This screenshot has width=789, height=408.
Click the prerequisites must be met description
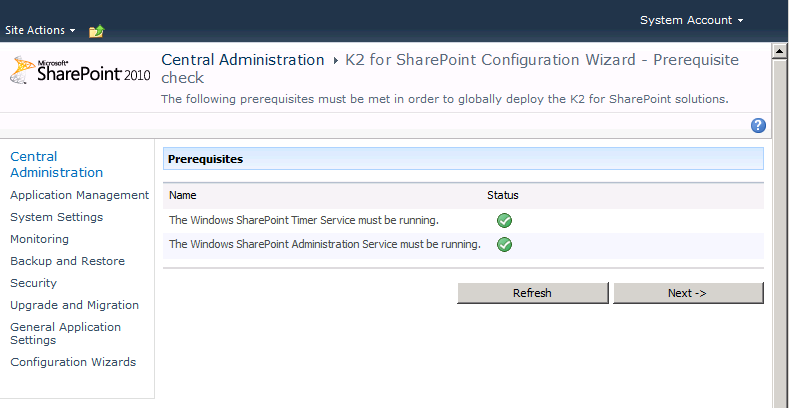[445, 99]
